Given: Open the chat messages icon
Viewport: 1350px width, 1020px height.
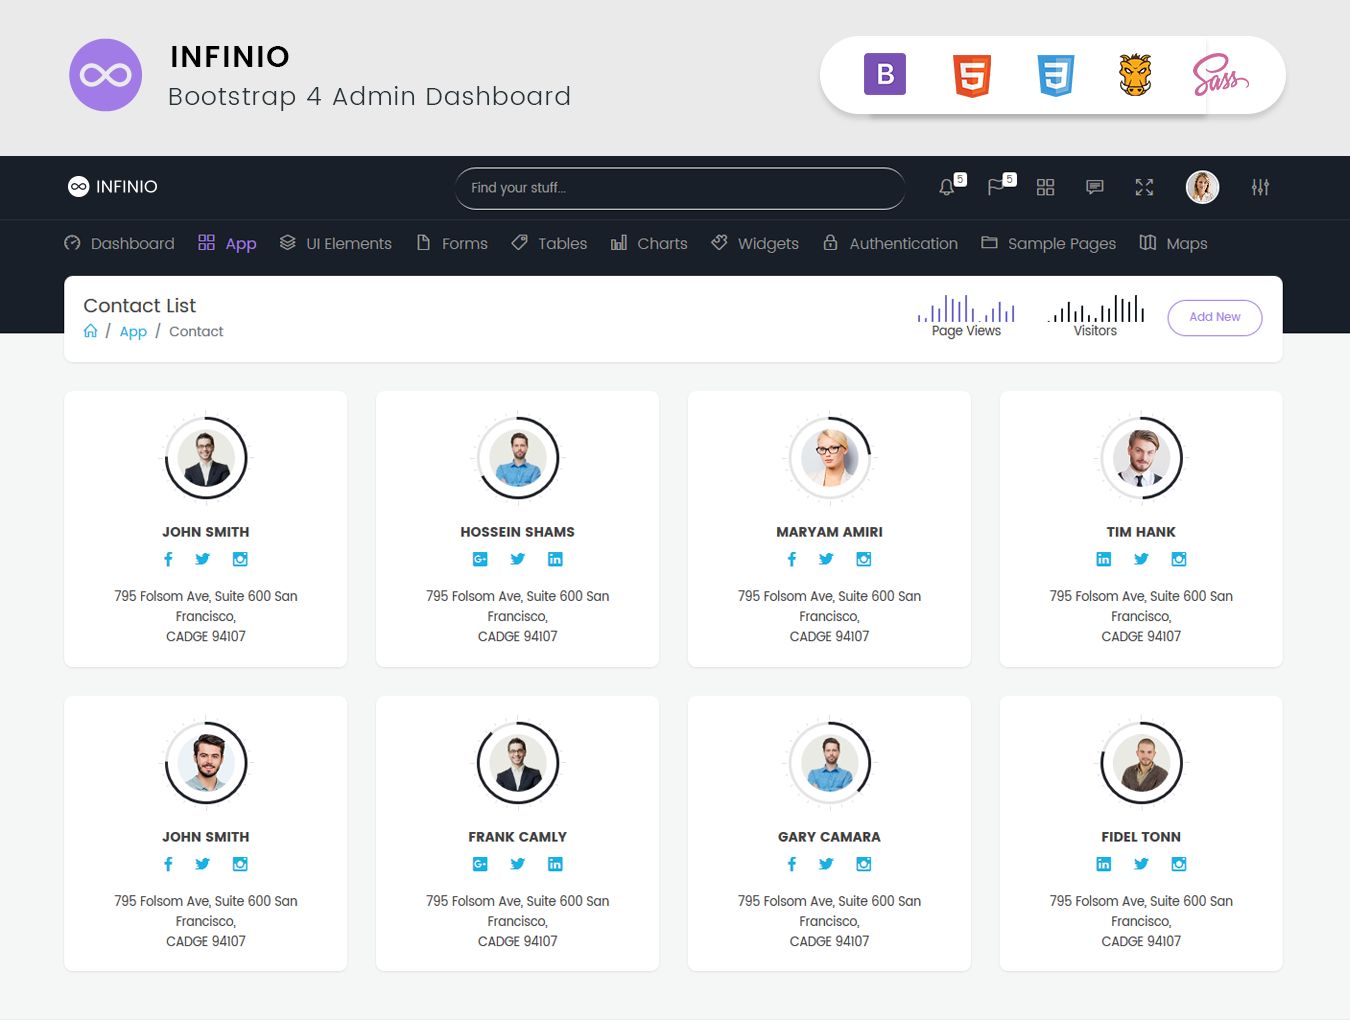Looking at the screenshot, I should (x=1095, y=187).
